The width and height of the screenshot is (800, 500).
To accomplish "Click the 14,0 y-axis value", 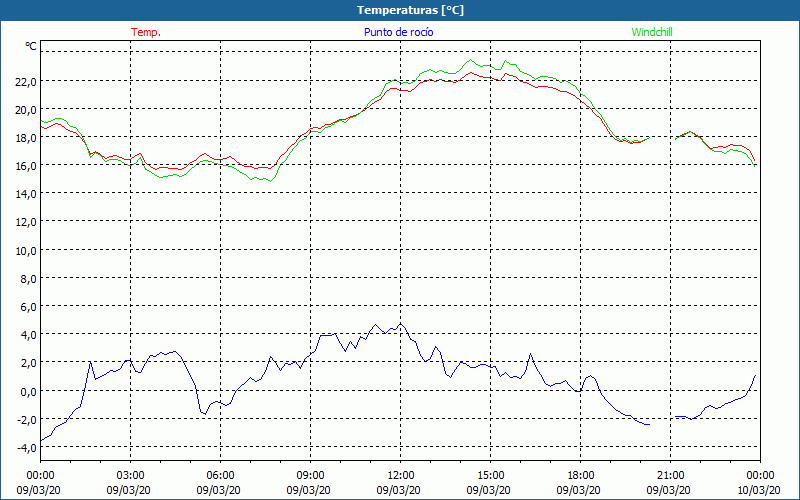I will click(26, 194).
